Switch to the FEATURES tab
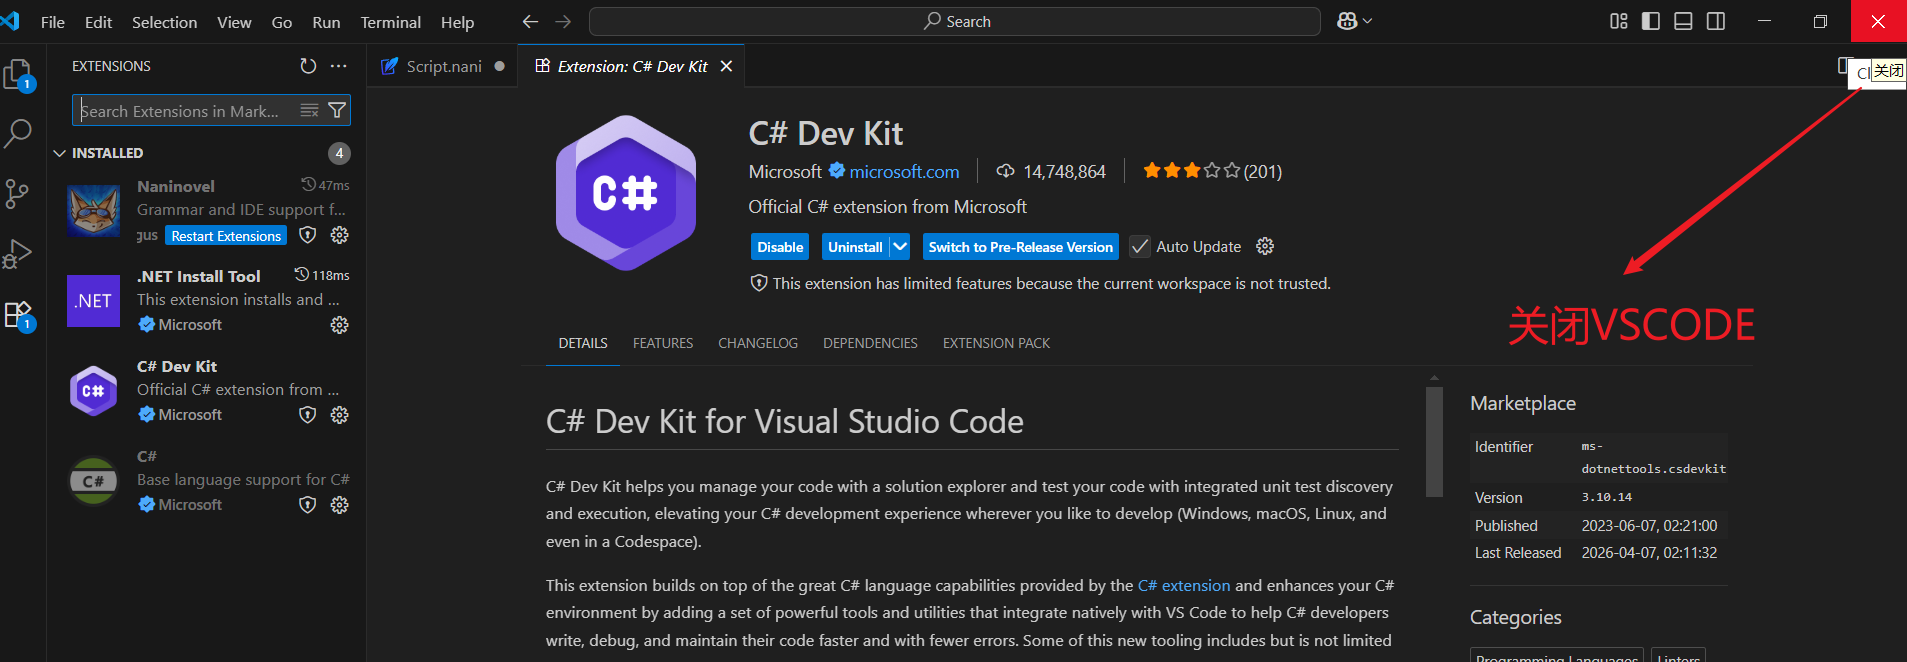Screen dimensions: 1907x662 [x=663, y=343]
